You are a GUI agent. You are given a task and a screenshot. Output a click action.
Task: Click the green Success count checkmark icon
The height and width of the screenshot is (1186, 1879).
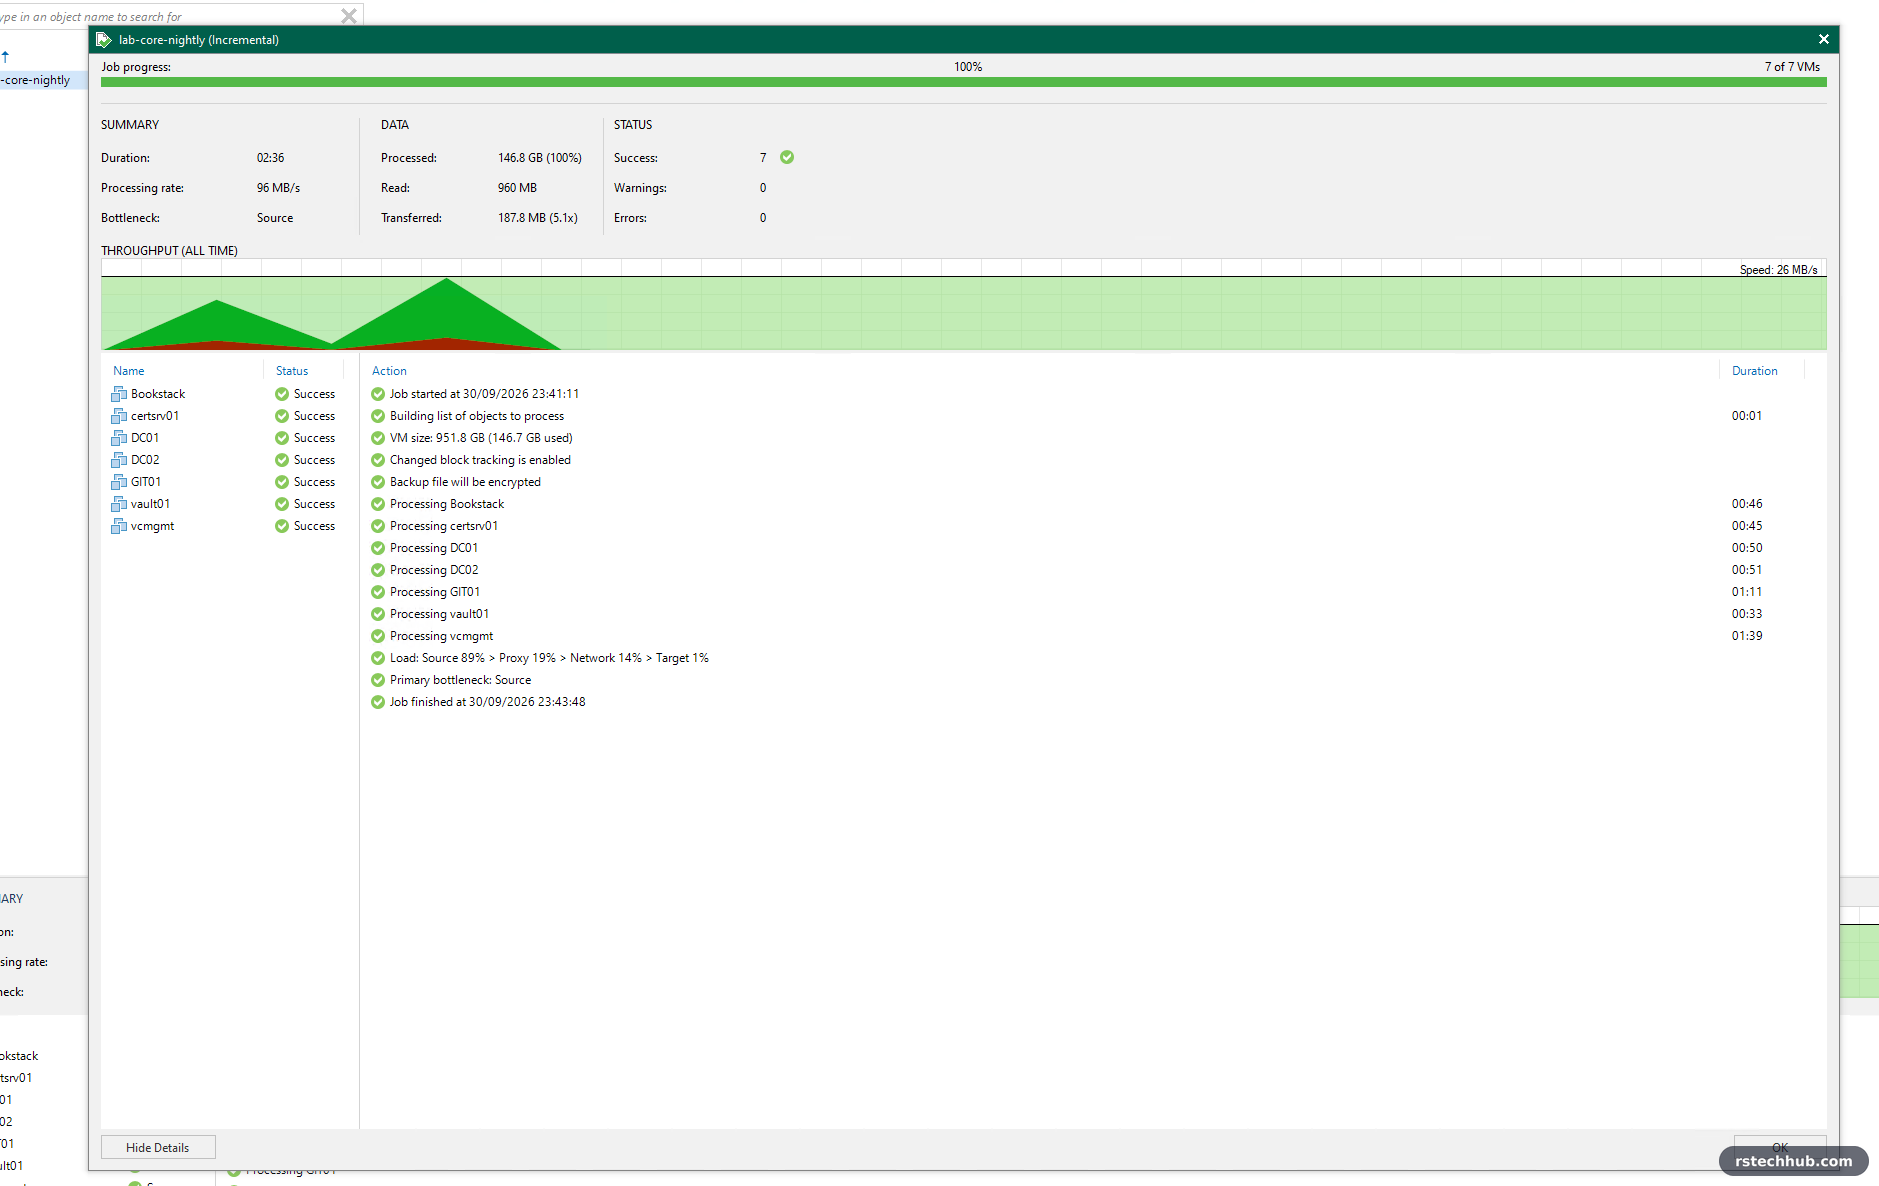[x=787, y=157]
